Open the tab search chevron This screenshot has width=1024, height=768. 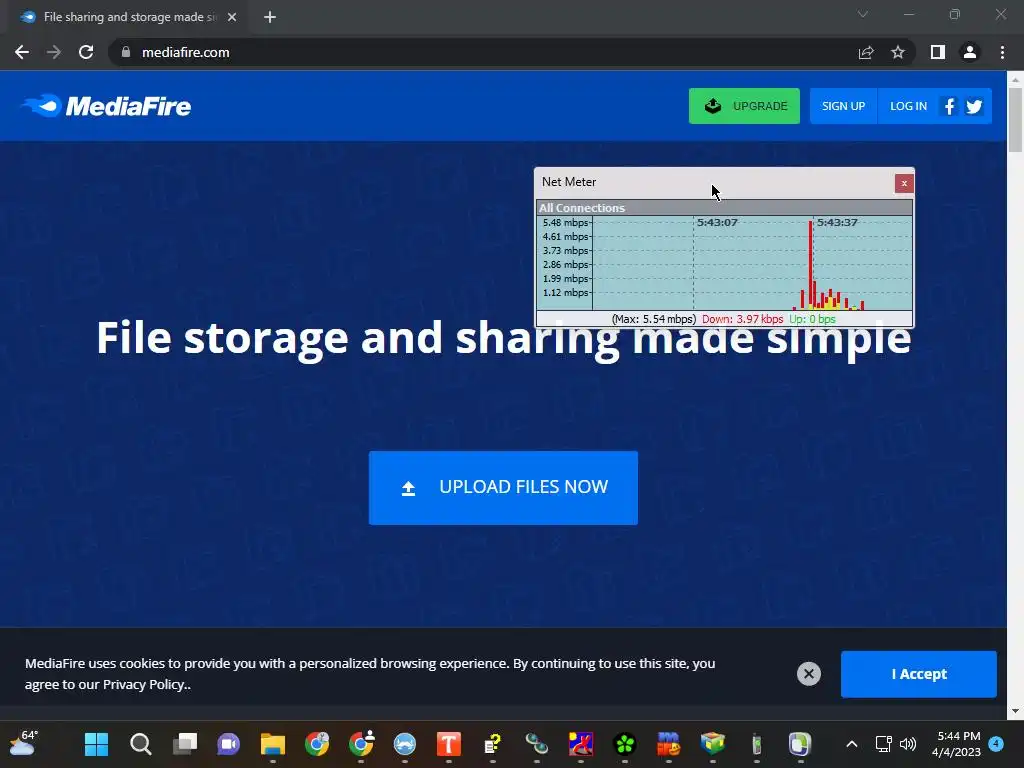point(863,14)
